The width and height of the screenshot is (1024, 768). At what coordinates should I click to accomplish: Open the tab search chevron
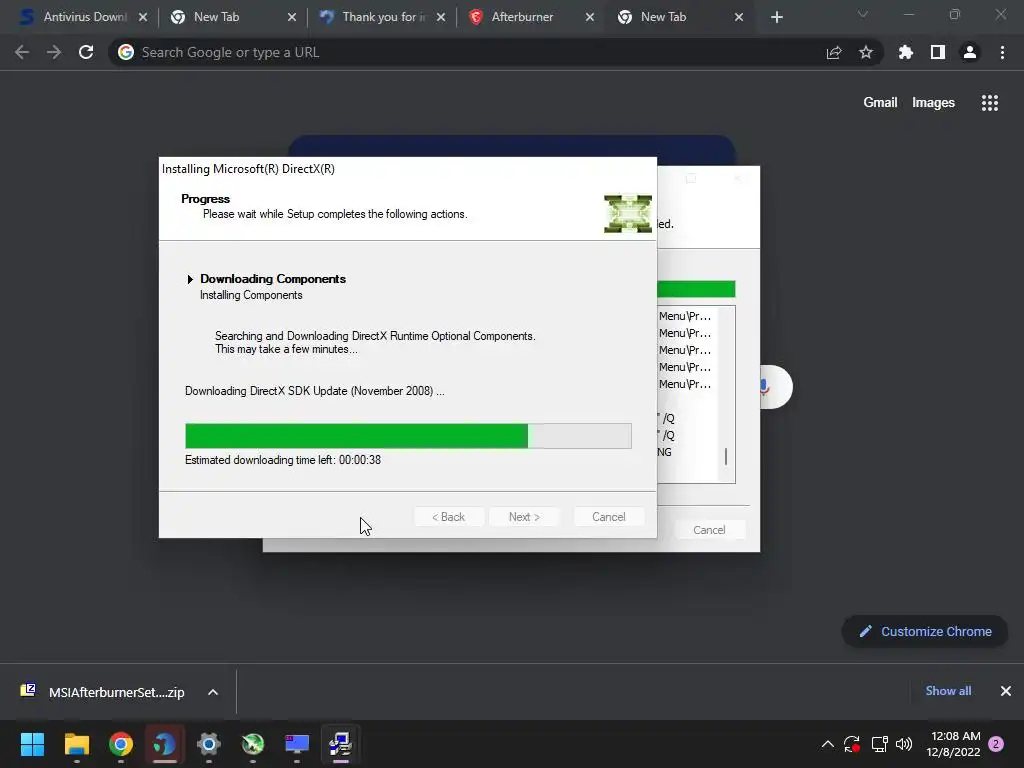point(863,14)
